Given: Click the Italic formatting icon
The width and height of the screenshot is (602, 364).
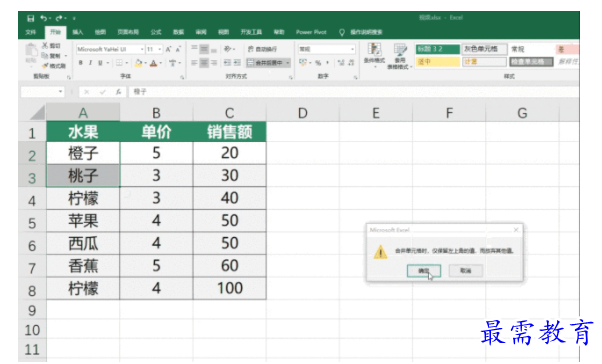Looking at the screenshot, I should point(90,63).
